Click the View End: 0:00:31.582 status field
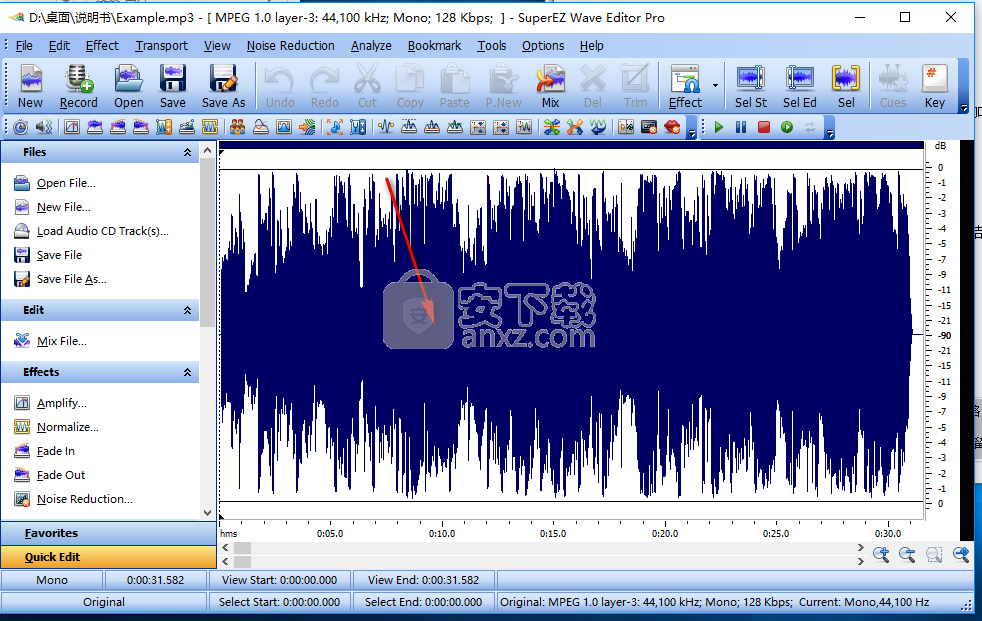 tap(423, 580)
